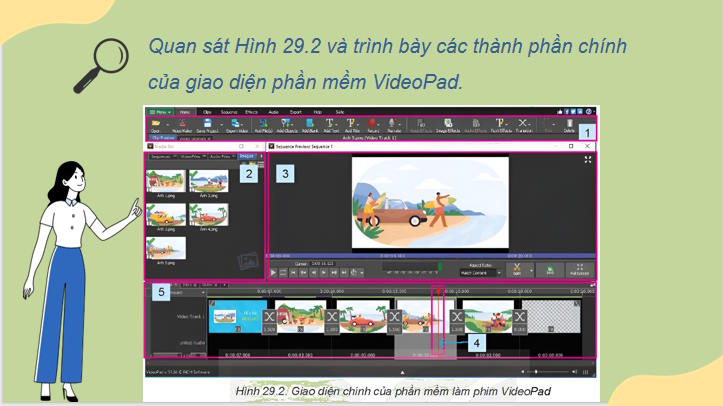The width and height of the screenshot is (723, 406).
Task: Click the Add Blank icon
Action: coord(310,125)
